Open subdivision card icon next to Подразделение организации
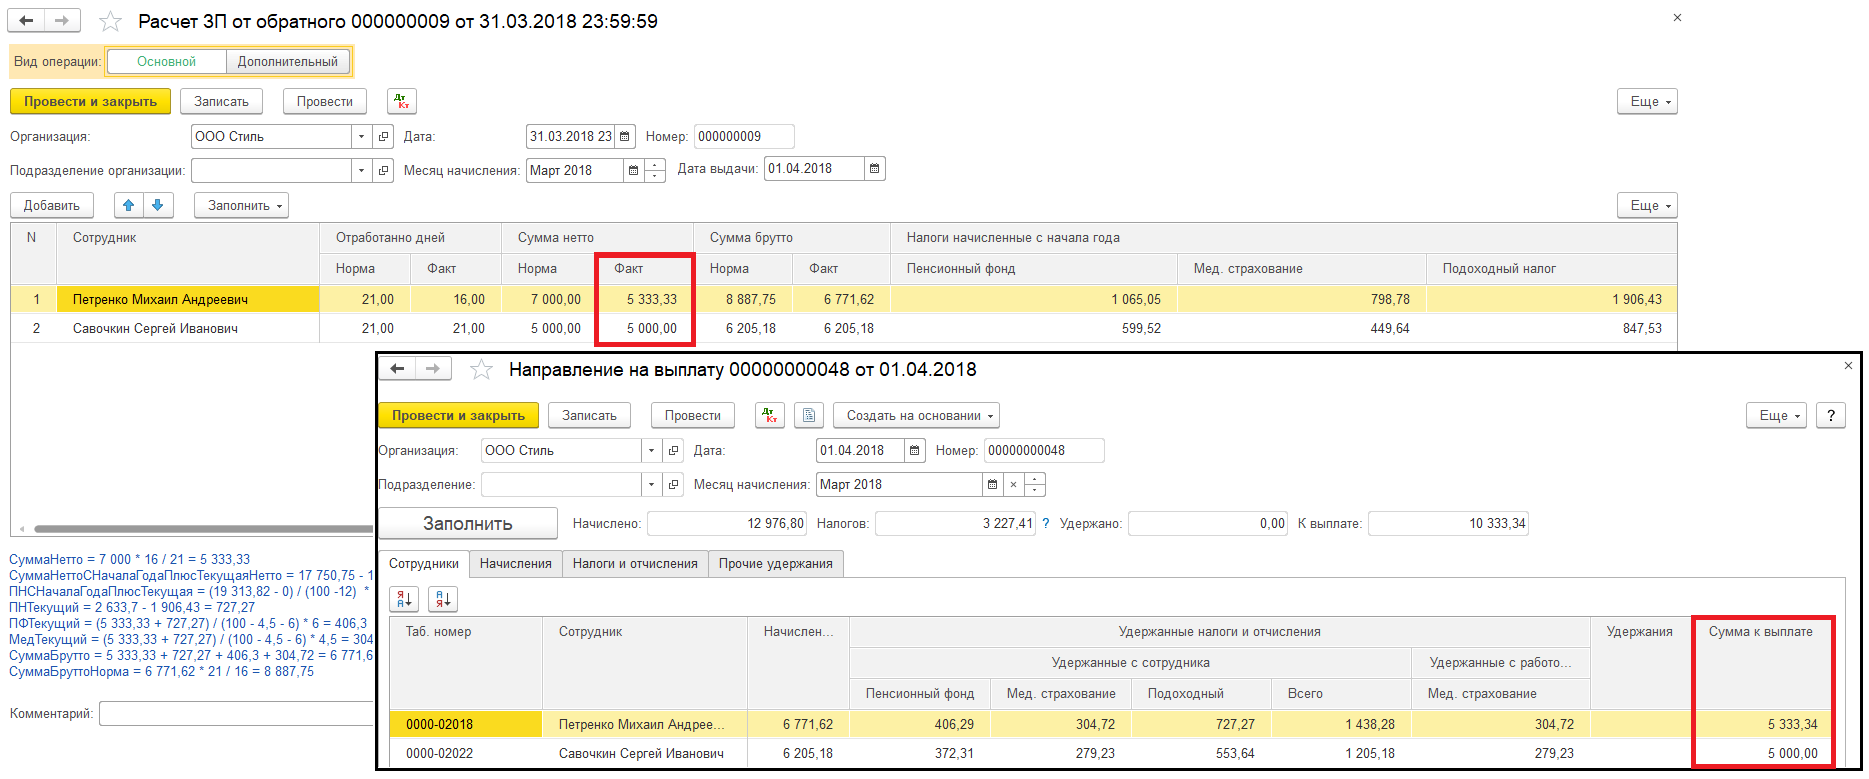This screenshot has height=779, width=1869. click(x=383, y=171)
